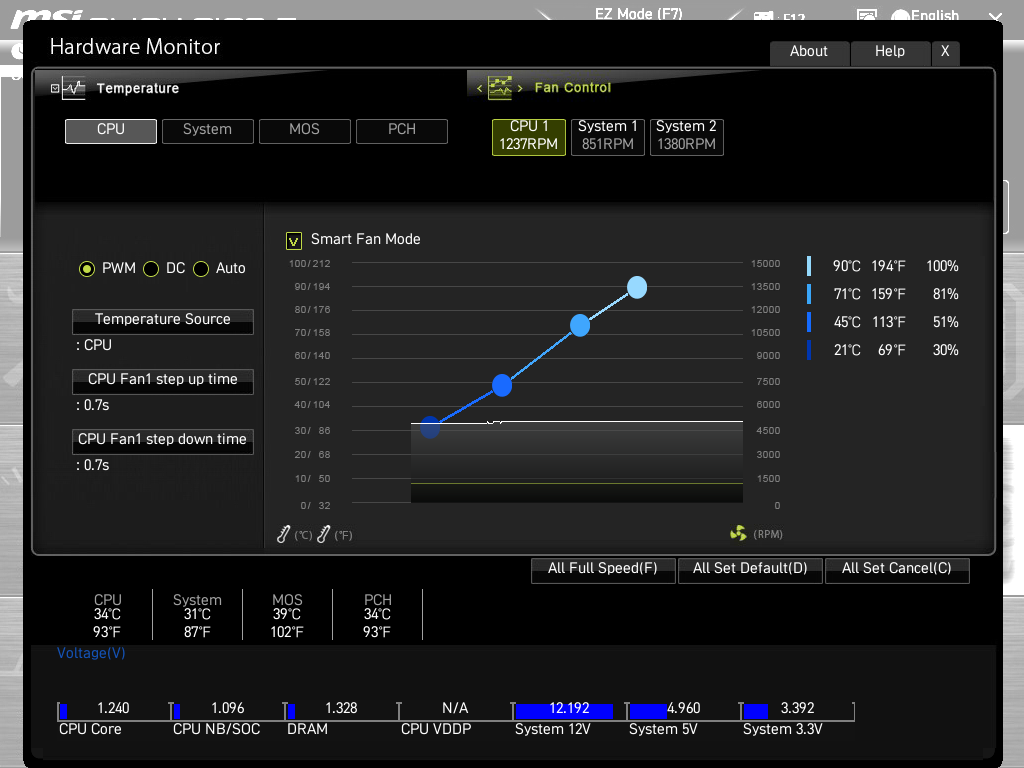Close the Hardware Monitor with X
1024x768 pixels.
945,52
